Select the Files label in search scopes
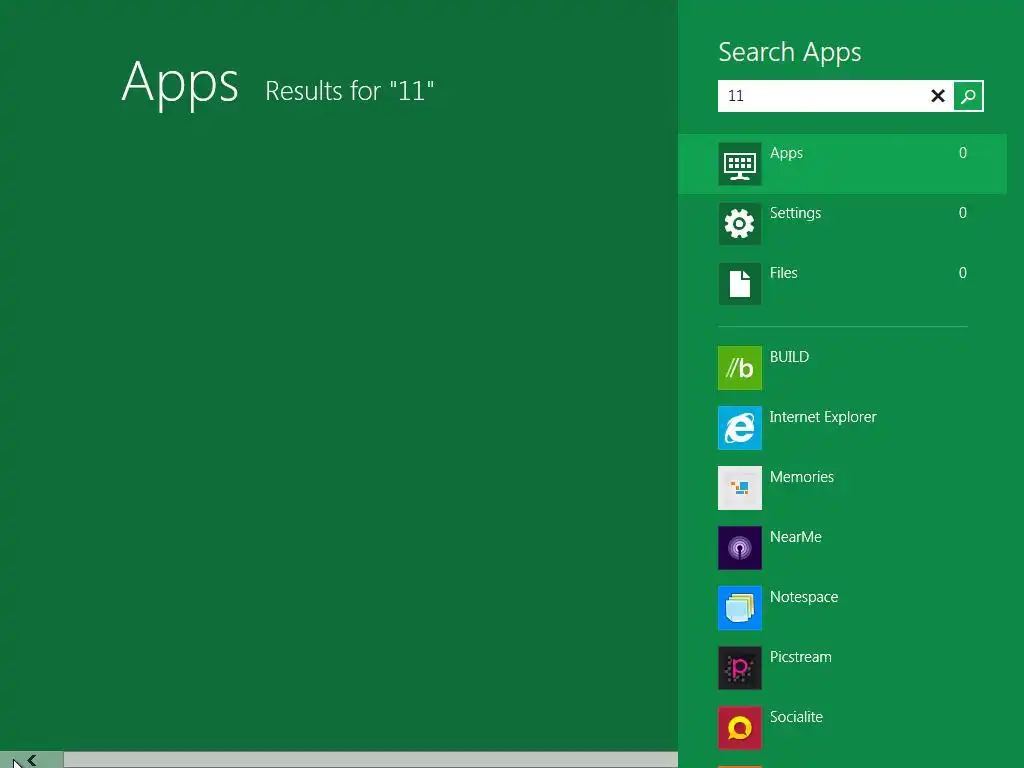1024x768 pixels. pyautogui.click(x=783, y=273)
